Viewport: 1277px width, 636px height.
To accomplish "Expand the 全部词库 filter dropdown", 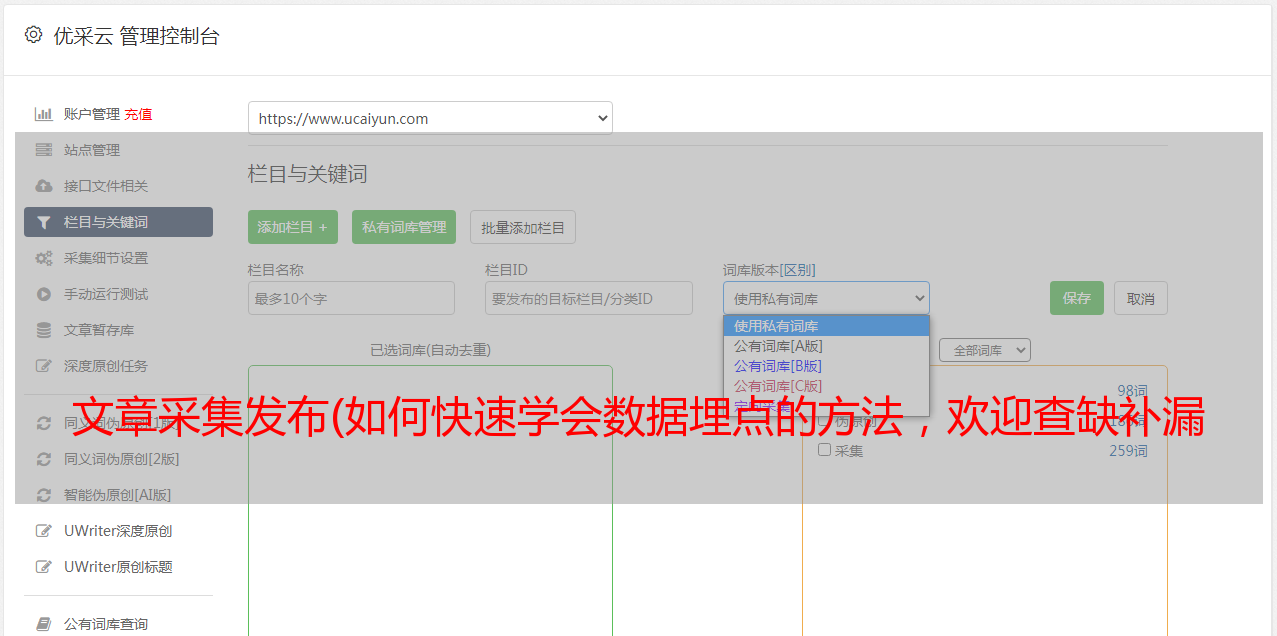I will pos(984,350).
